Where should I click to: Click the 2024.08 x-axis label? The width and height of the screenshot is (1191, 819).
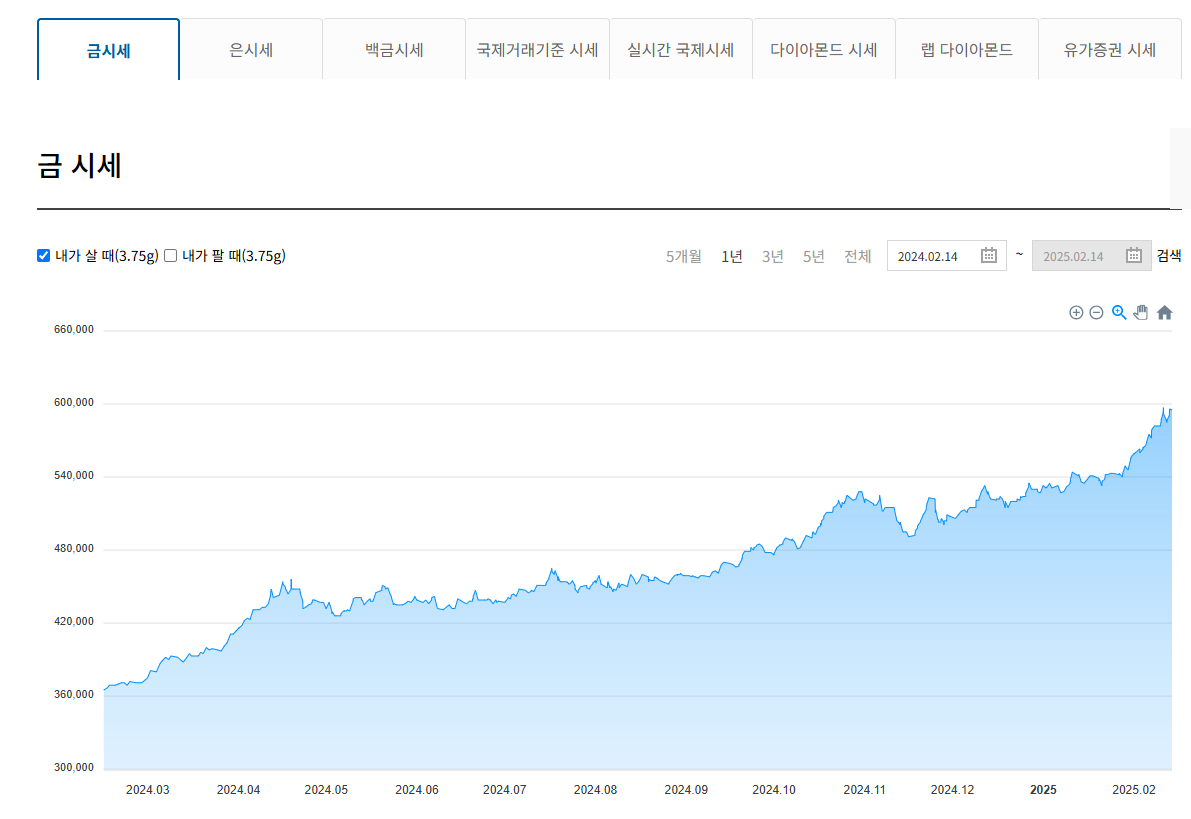596,790
